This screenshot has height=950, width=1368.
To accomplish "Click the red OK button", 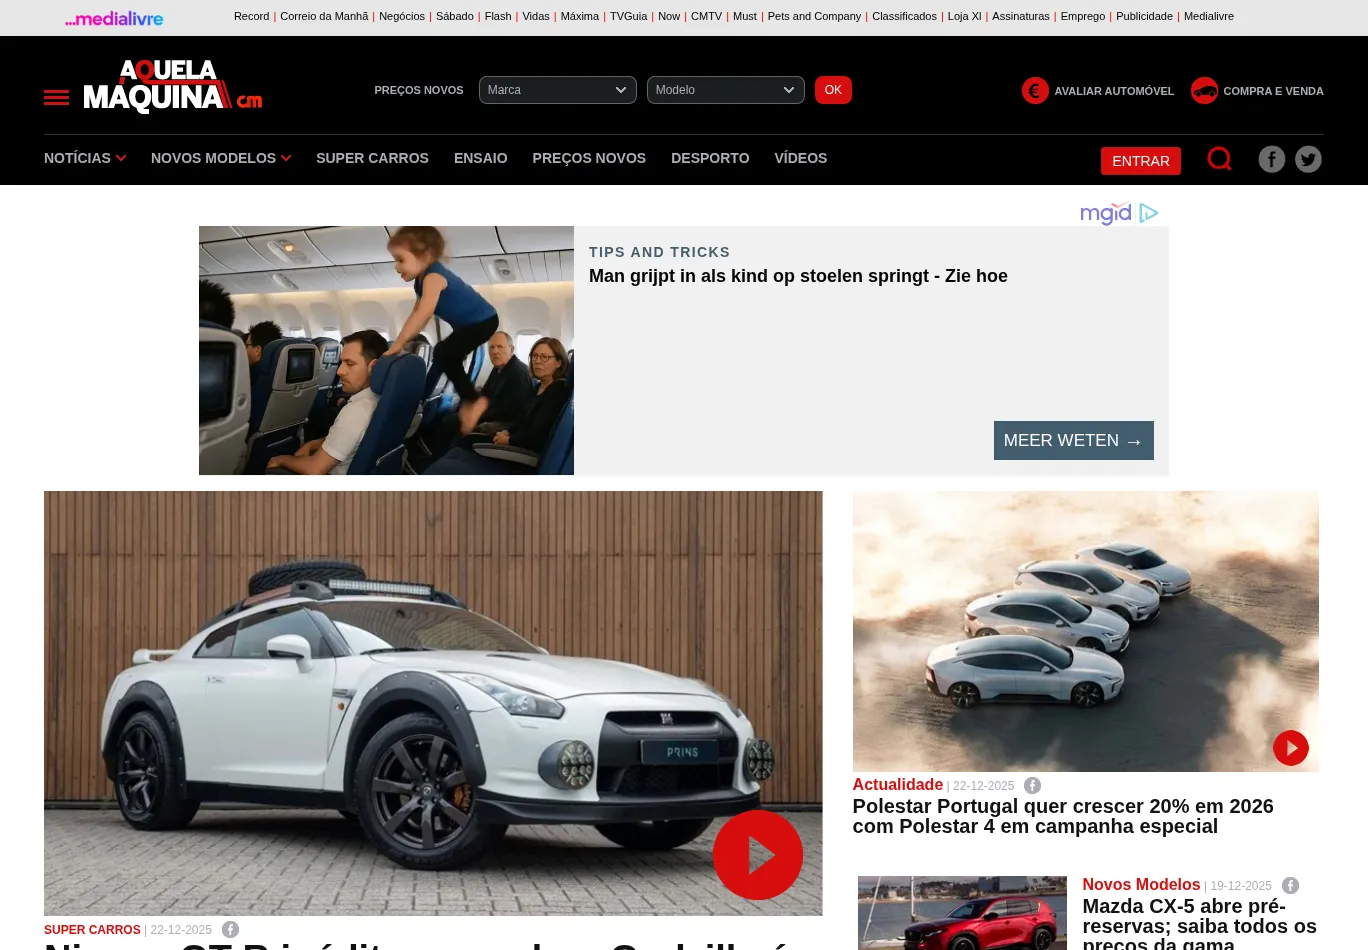I will tap(832, 90).
